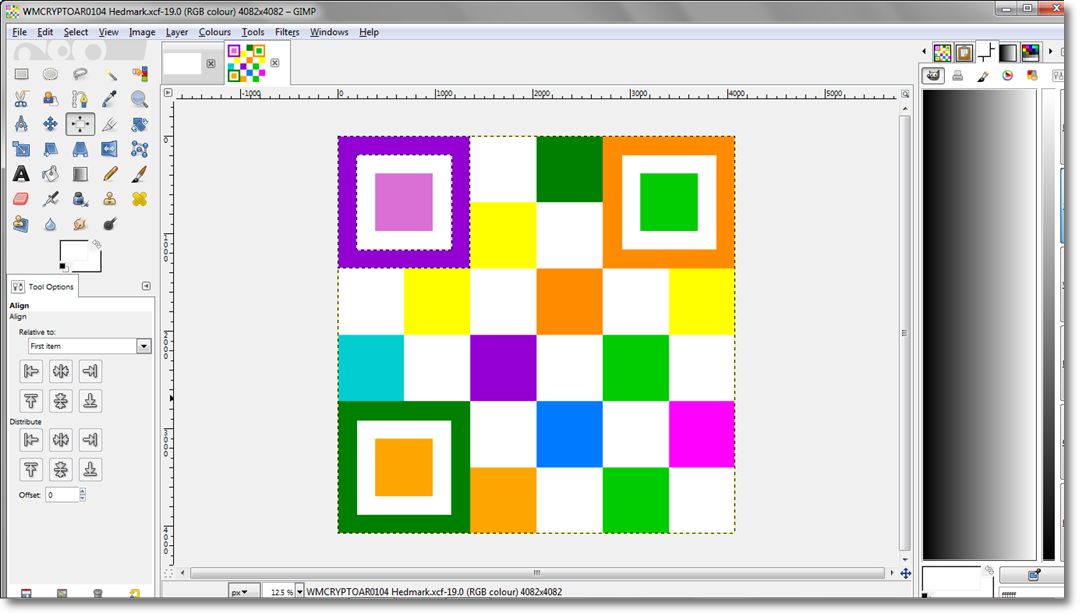Close the colourful checkered image tab
This screenshot has width=1080, height=615.
click(275, 63)
